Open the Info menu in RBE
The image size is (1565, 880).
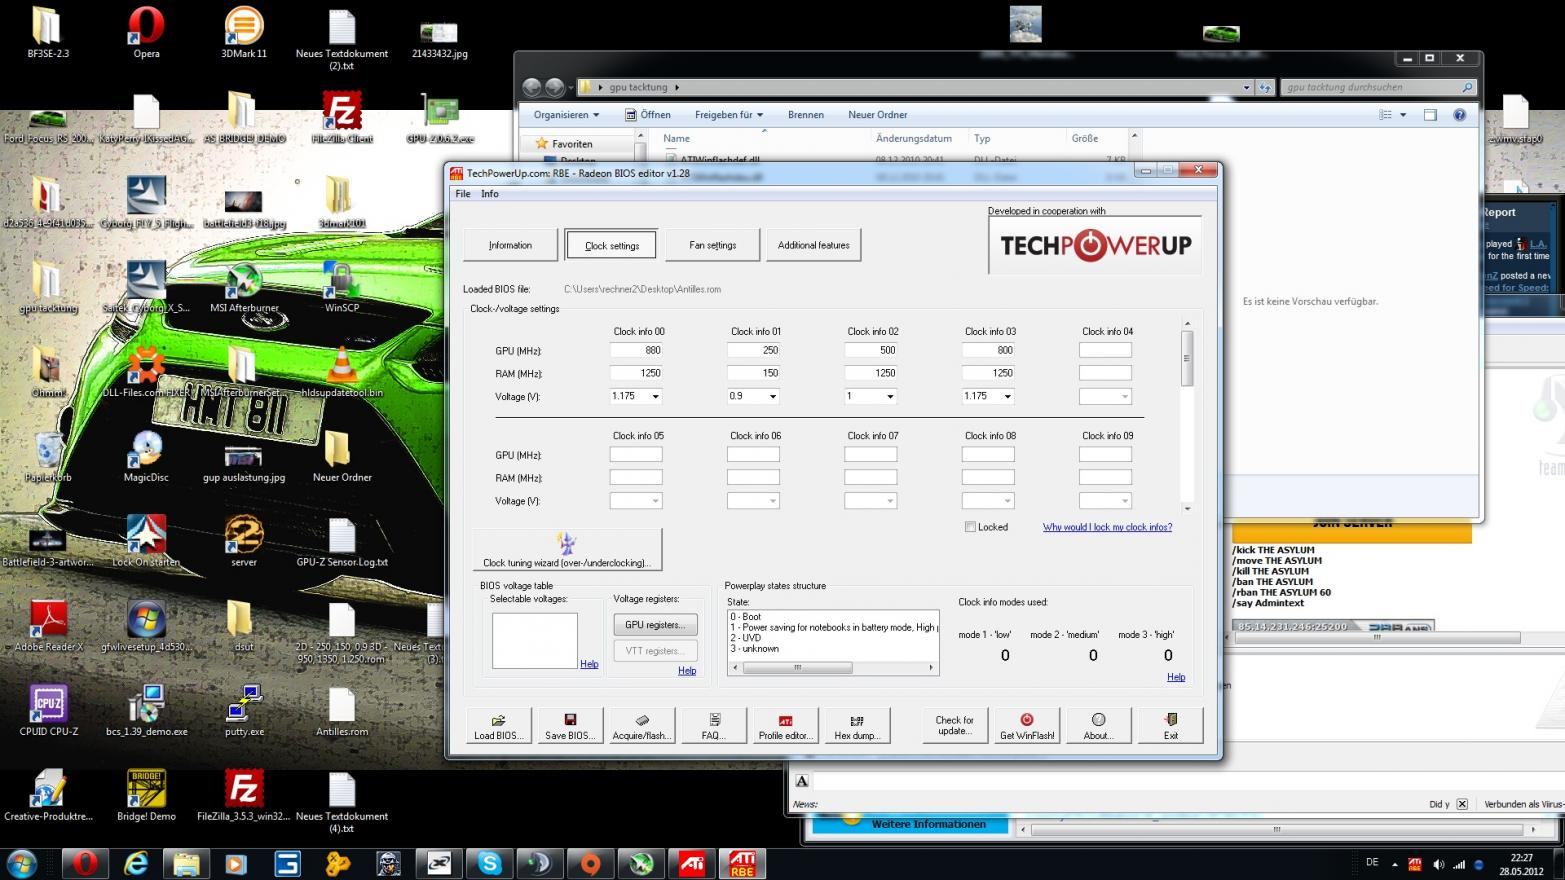click(x=489, y=194)
